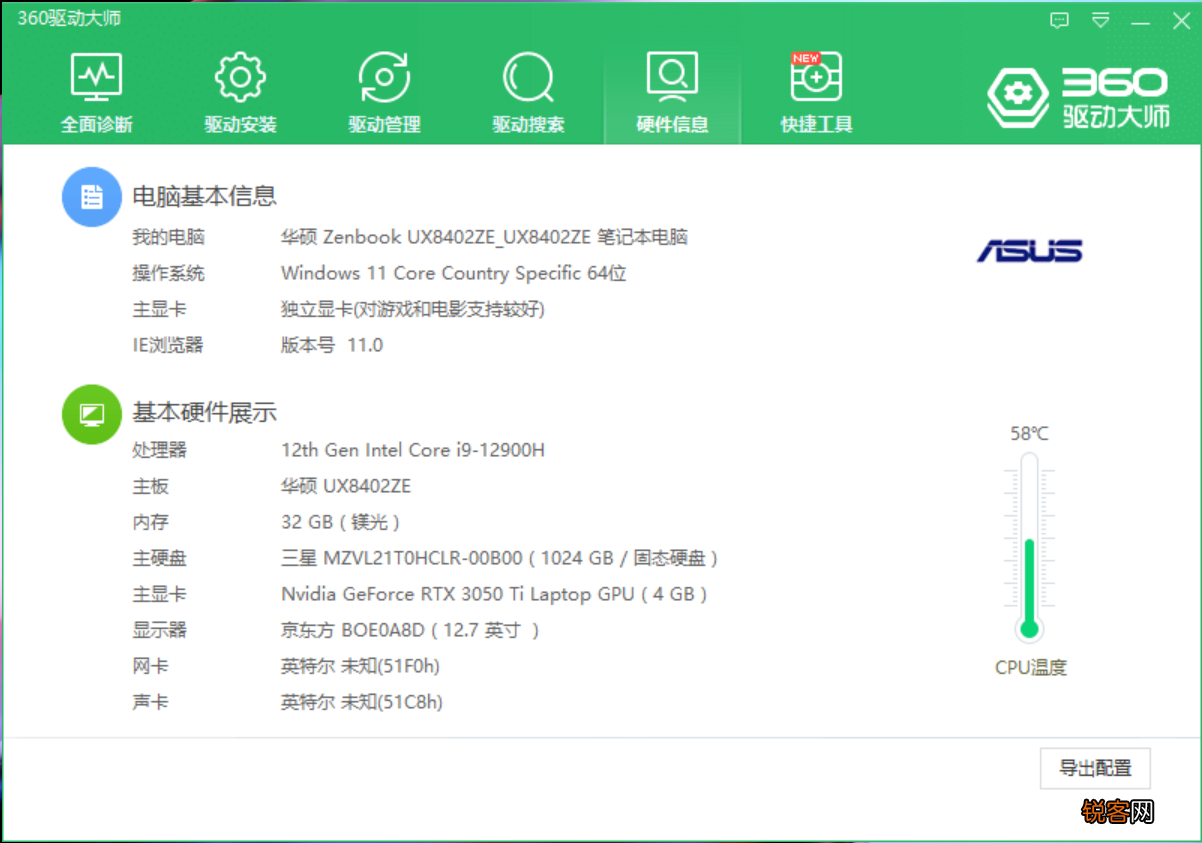The height and width of the screenshot is (843, 1202).
Task: Click the ASUS brand logo
Action: 1029,250
